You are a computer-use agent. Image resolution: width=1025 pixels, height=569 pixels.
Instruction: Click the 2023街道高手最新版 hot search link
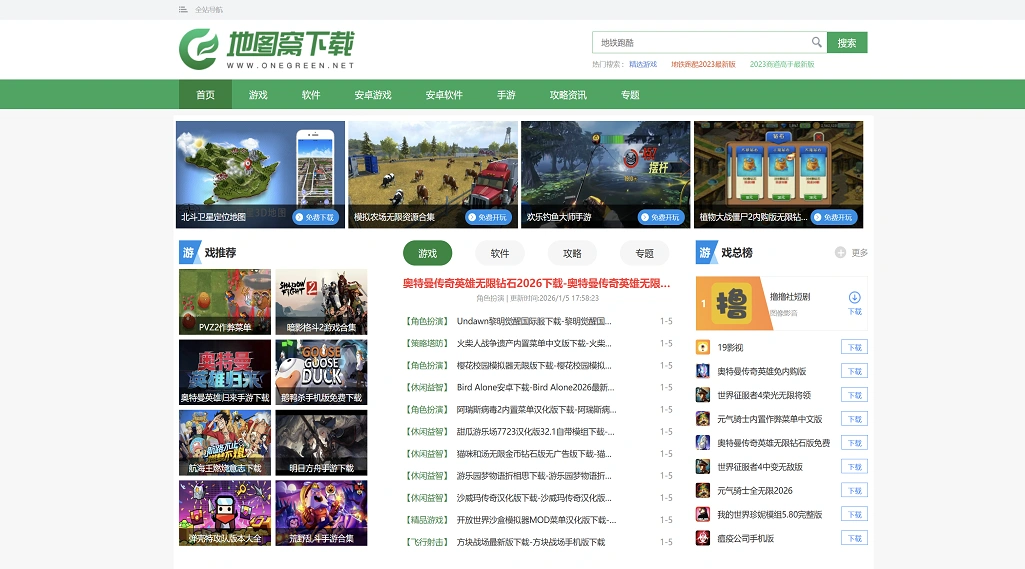(782, 64)
